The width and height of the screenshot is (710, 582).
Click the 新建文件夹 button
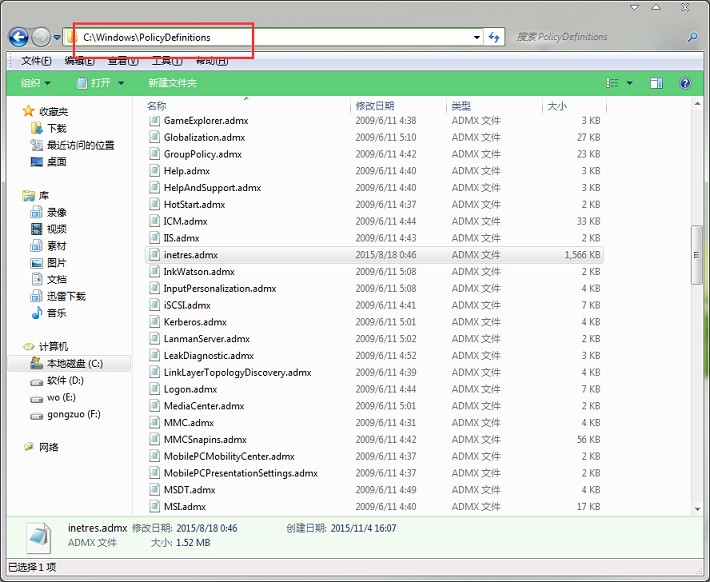[x=172, y=83]
